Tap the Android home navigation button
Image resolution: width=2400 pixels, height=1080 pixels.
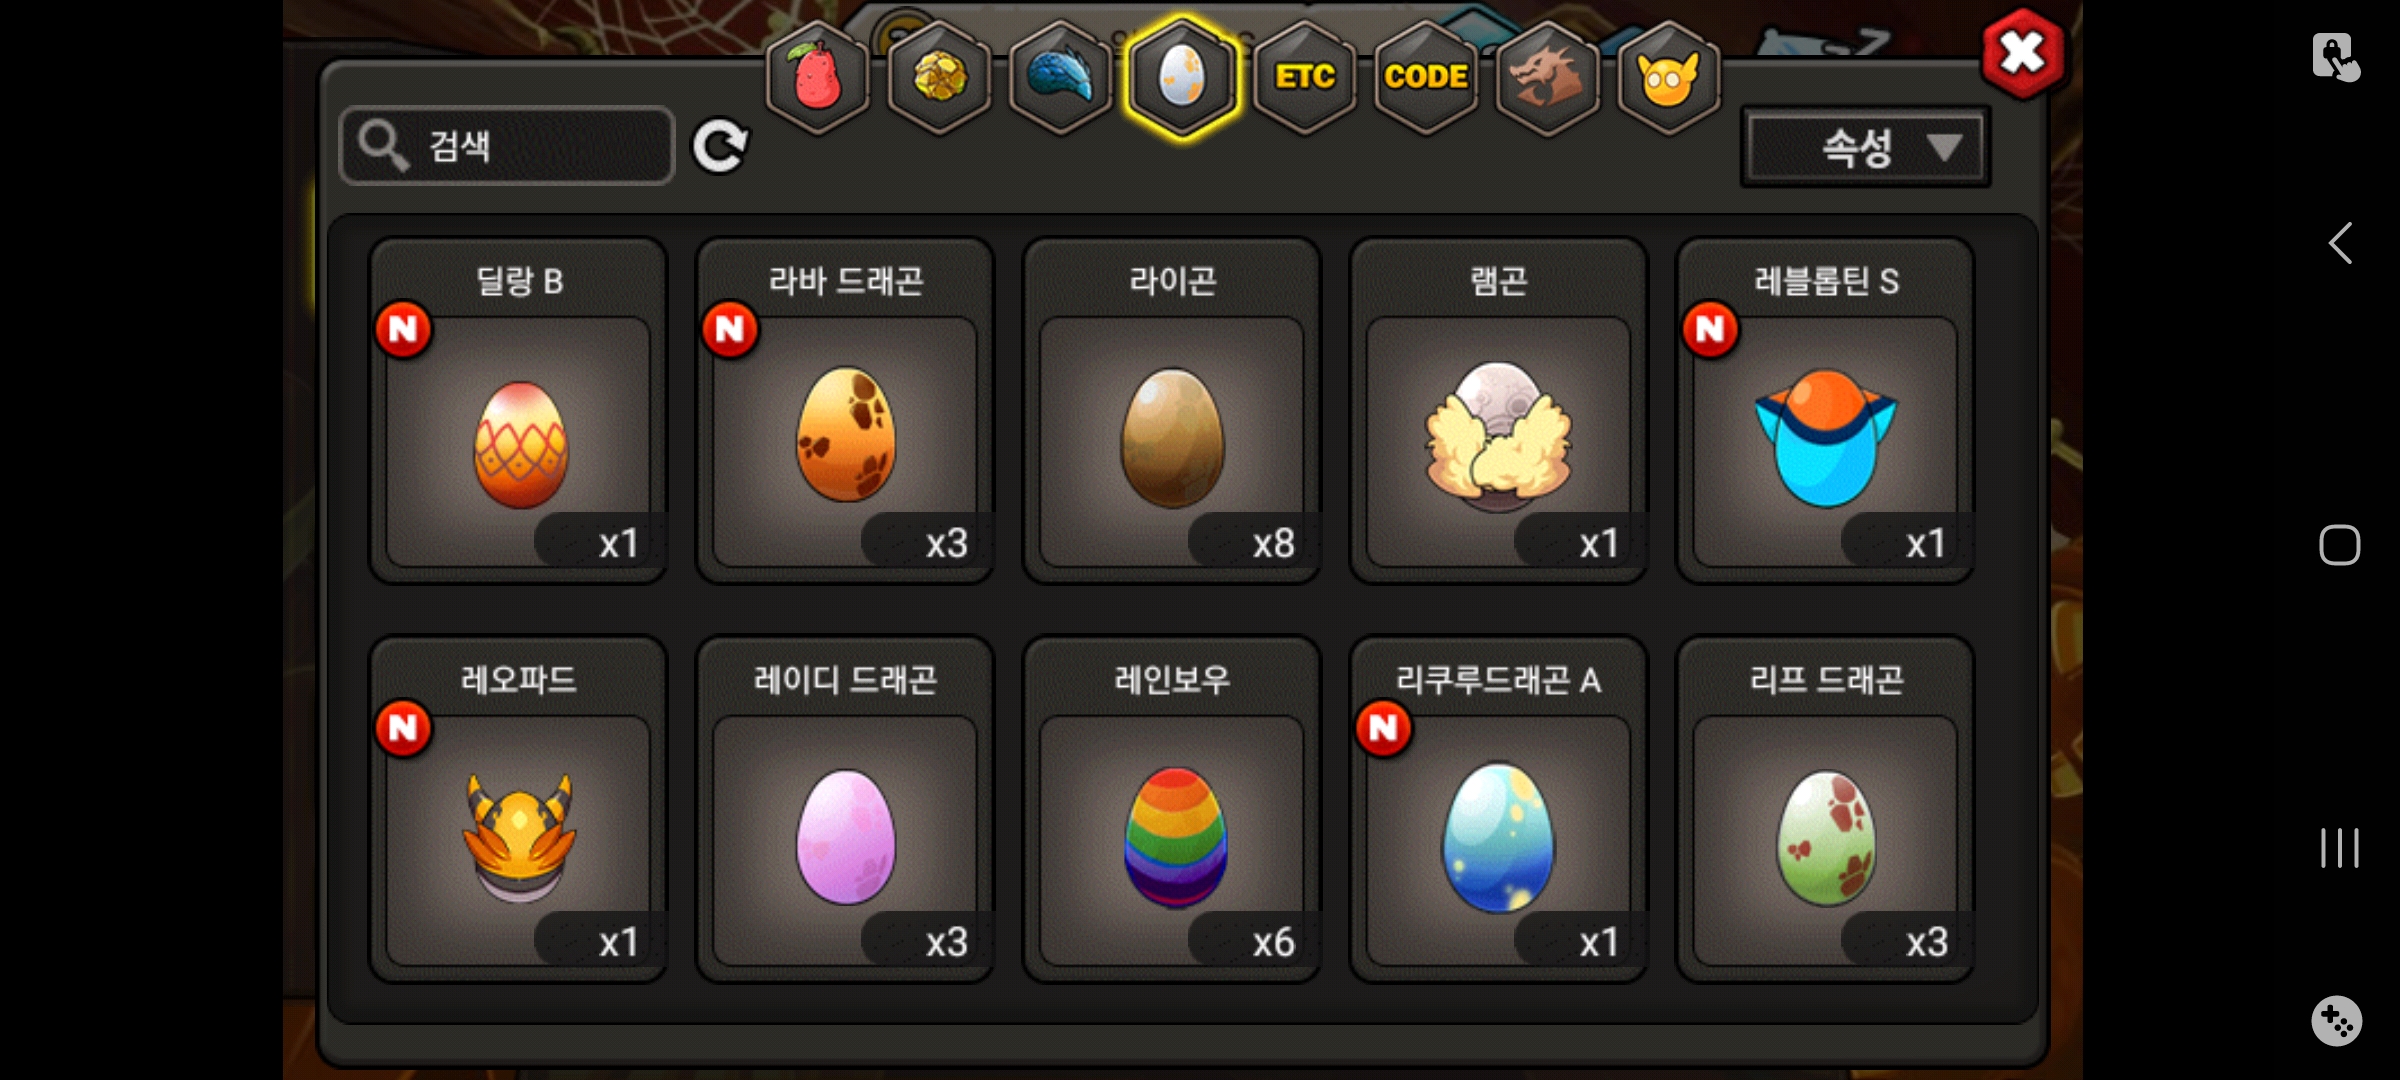pyautogui.click(x=2340, y=545)
